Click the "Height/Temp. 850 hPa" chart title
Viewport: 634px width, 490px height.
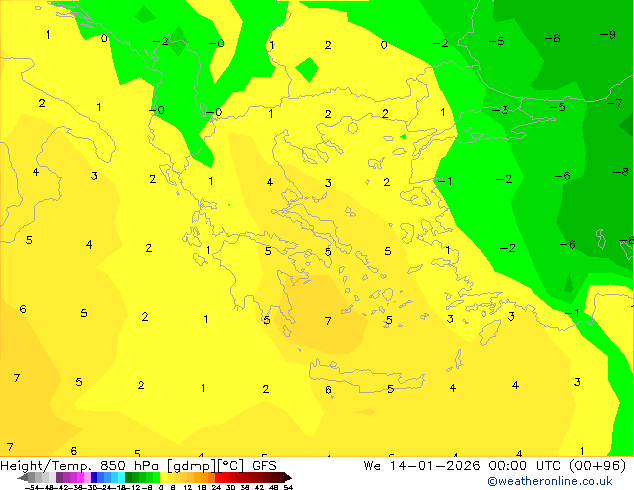click(x=80, y=466)
